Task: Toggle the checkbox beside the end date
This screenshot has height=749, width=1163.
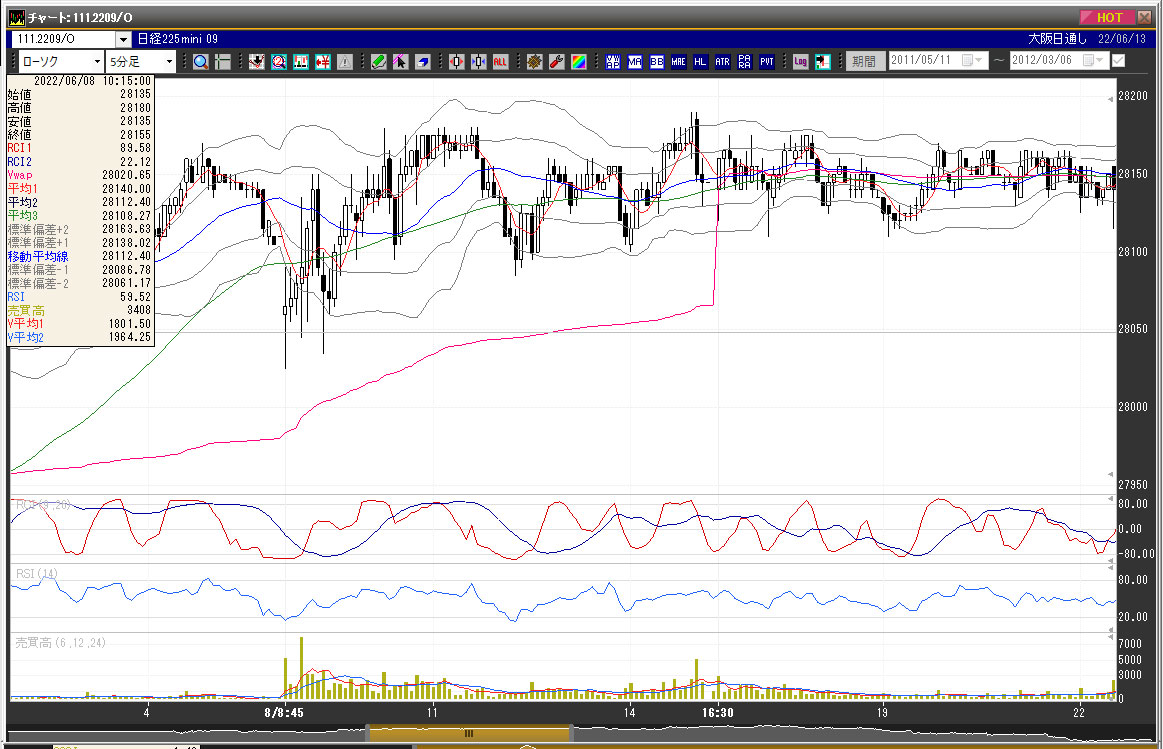Action: tap(1118, 60)
